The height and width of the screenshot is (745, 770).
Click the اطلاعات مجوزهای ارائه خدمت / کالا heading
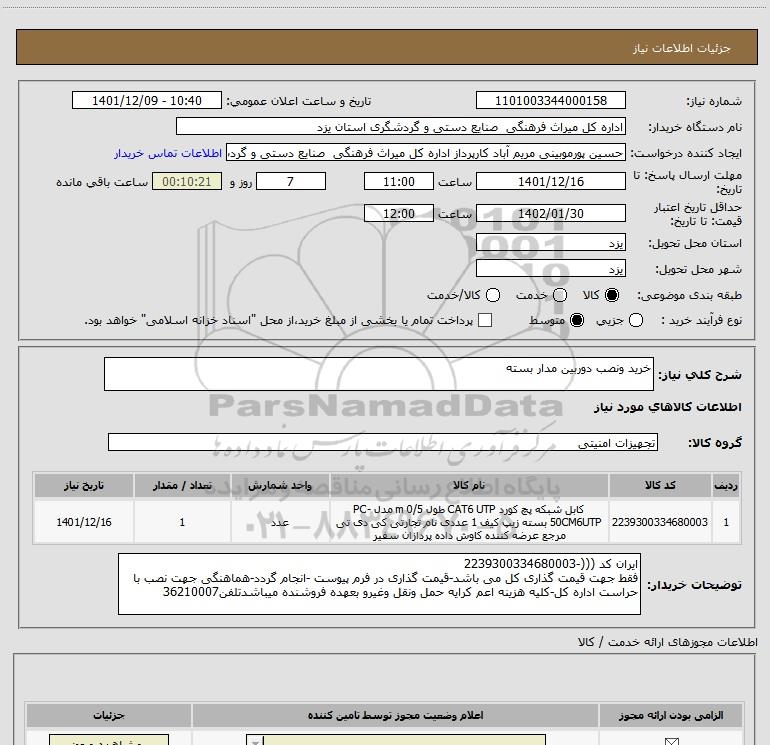click(667, 642)
